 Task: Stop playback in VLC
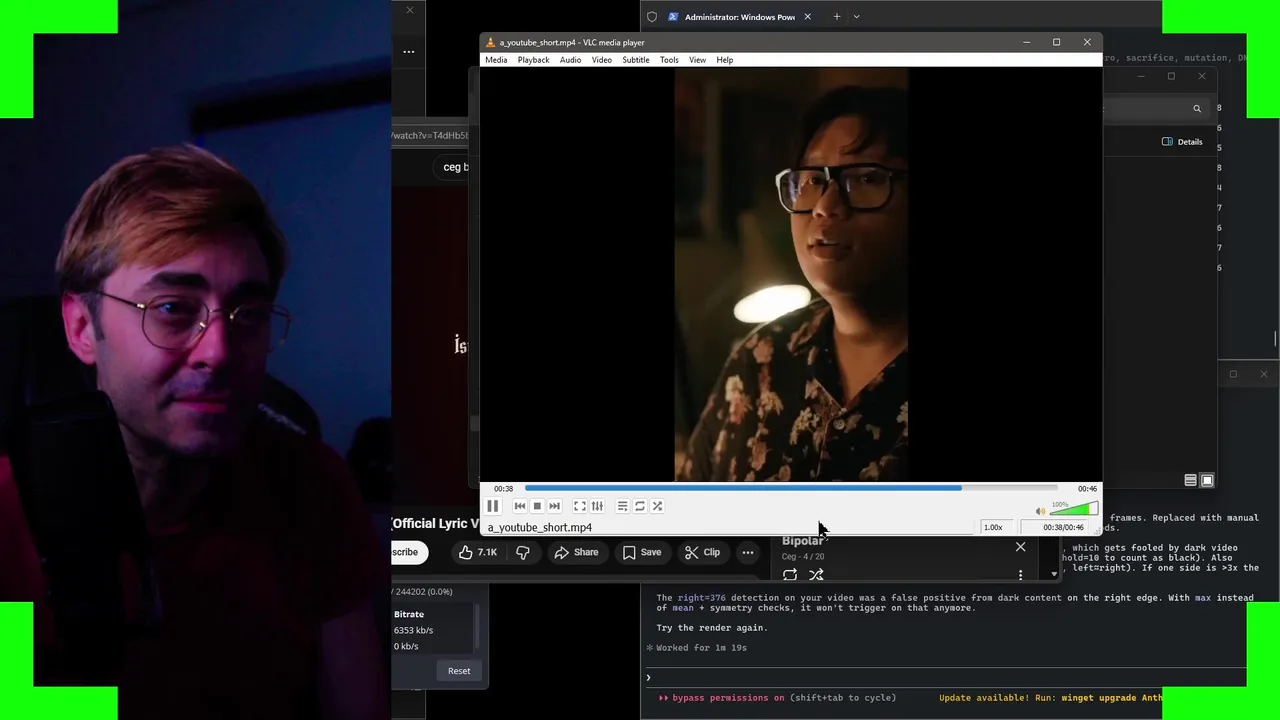tap(537, 506)
